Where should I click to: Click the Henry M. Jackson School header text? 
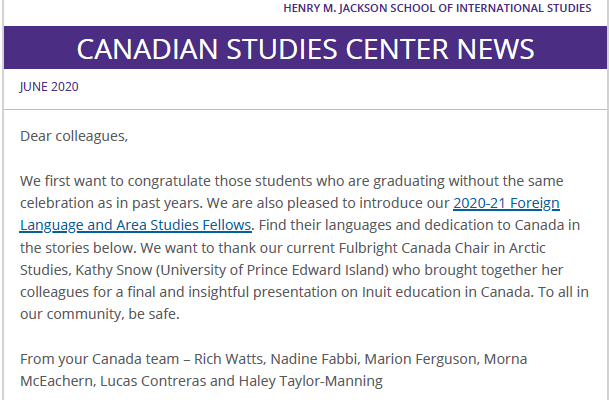[437, 8]
